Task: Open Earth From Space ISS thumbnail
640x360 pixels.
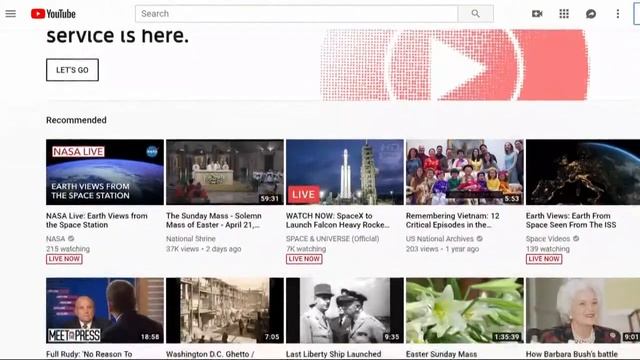Action: (x=583, y=172)
